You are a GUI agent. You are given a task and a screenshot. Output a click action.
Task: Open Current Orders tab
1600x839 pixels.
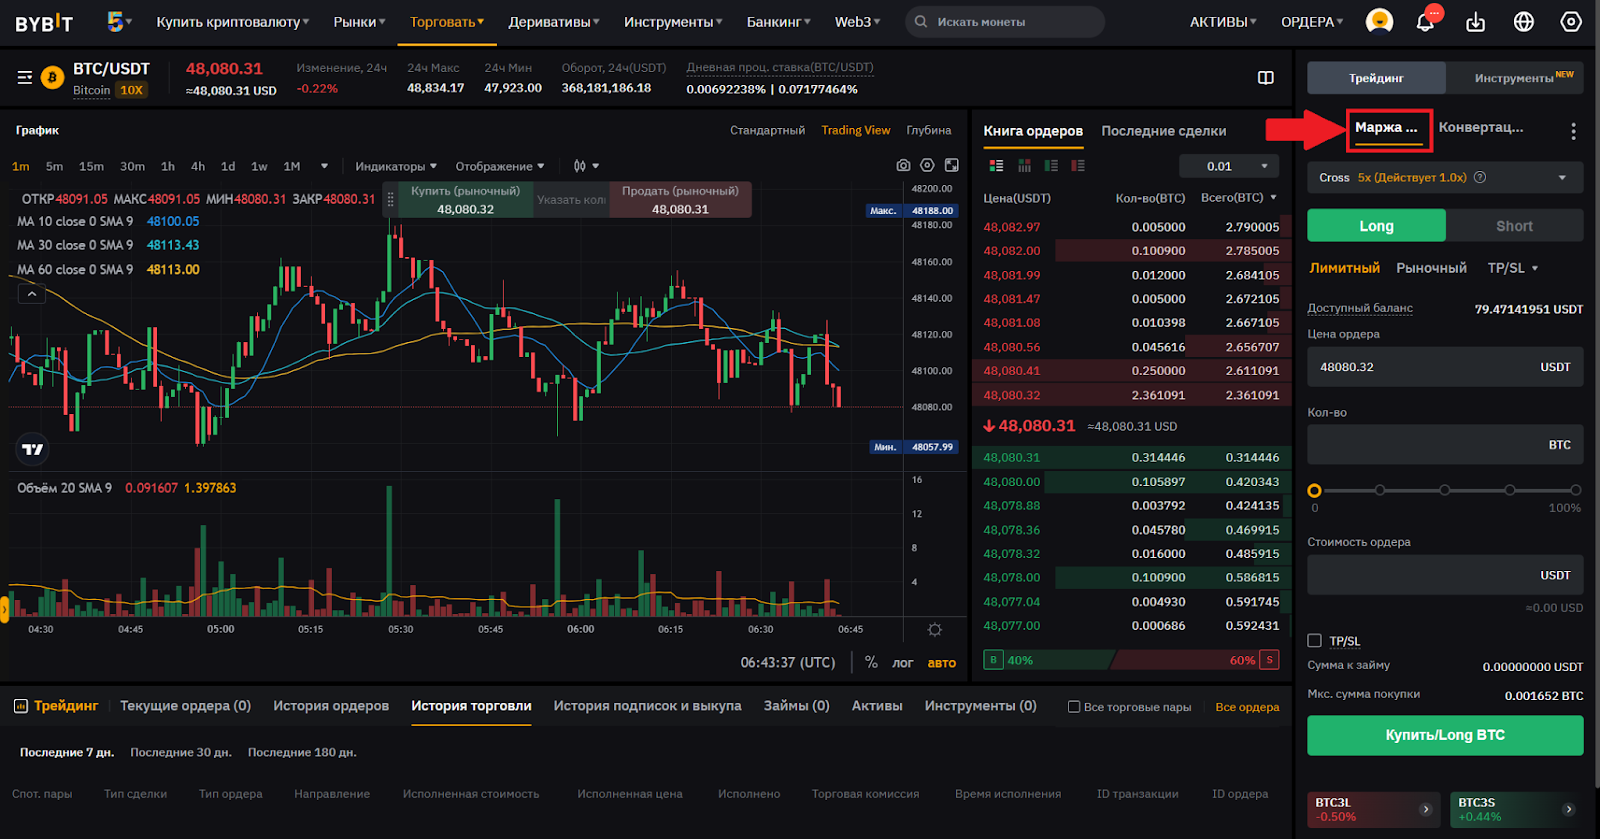(185, 705)
